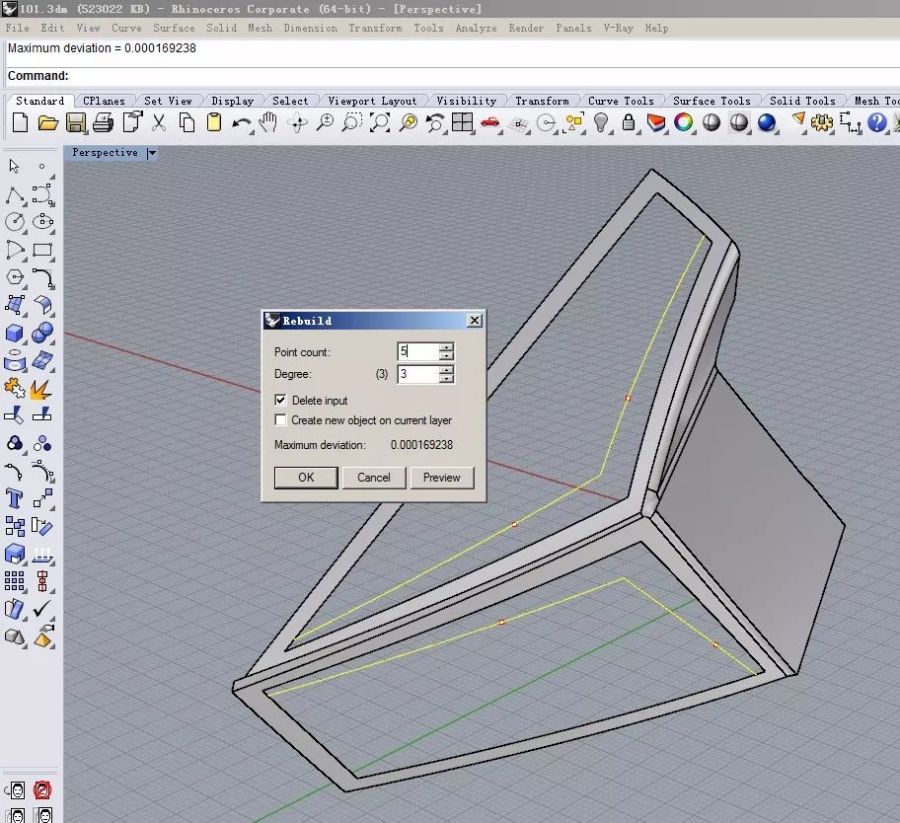Select the Pan view hand tool
The width and height of the screenshot is (900, 823).
point(268,123)
